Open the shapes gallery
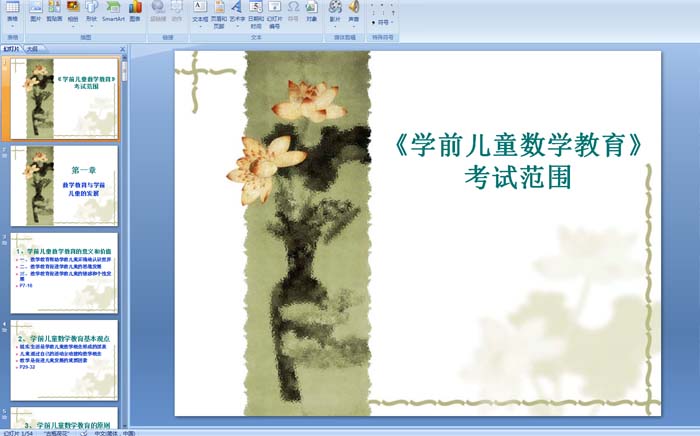The height and width of the screenshot is (436, 700). (x=92, y=11)
